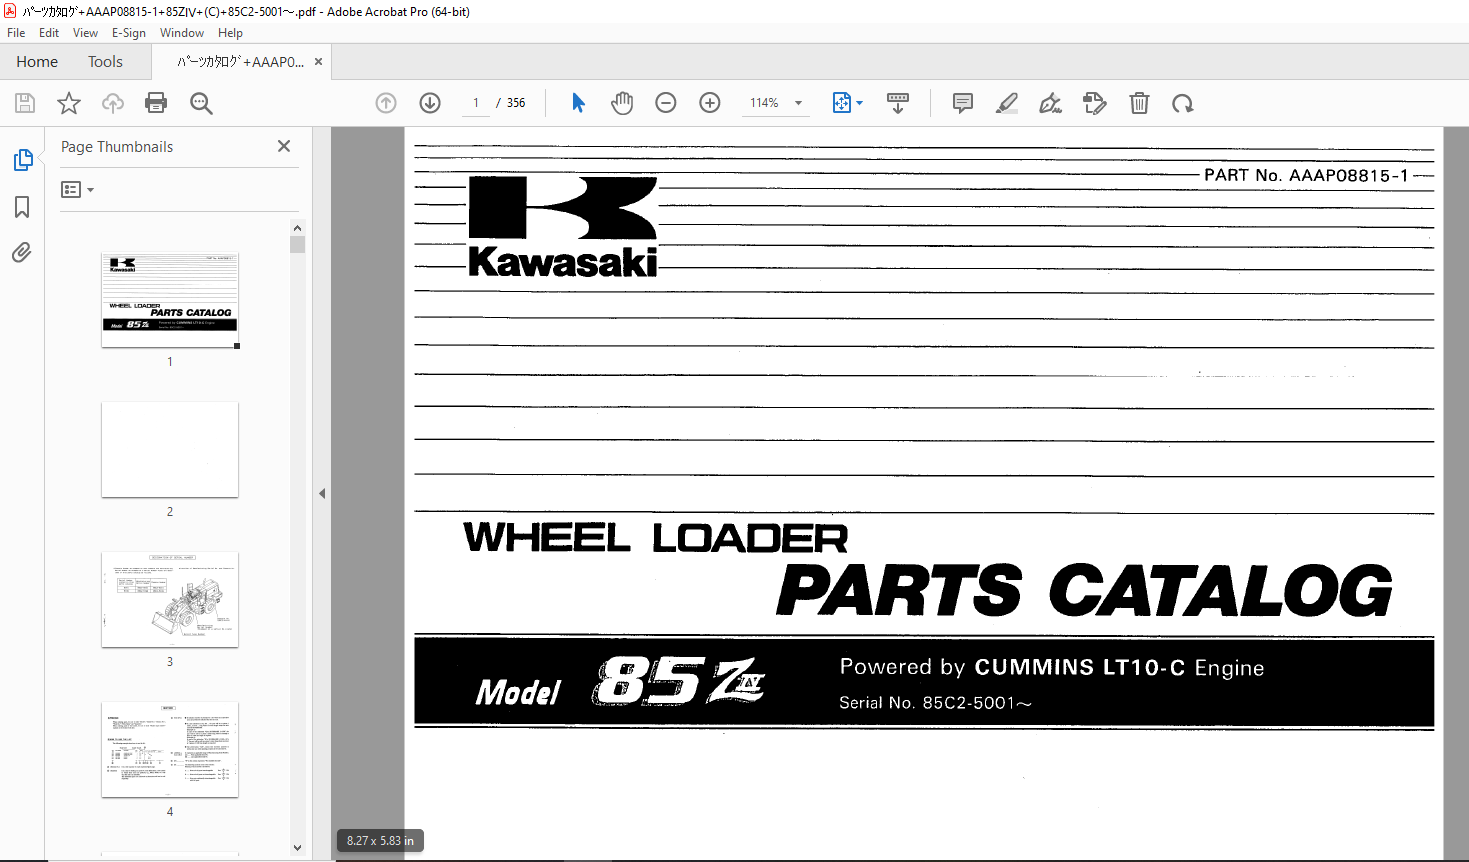Select the arrow Selection tool

(578, 103)
